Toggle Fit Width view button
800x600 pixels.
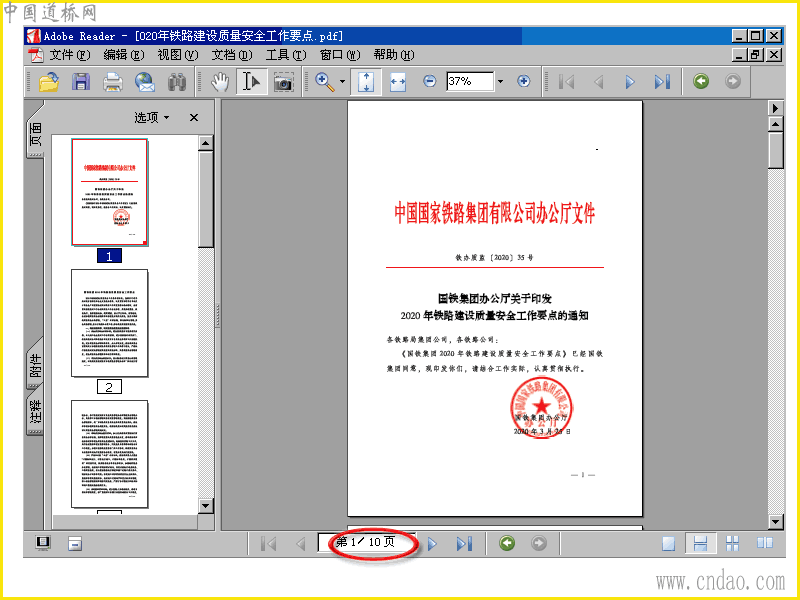(x=397, y=82)
